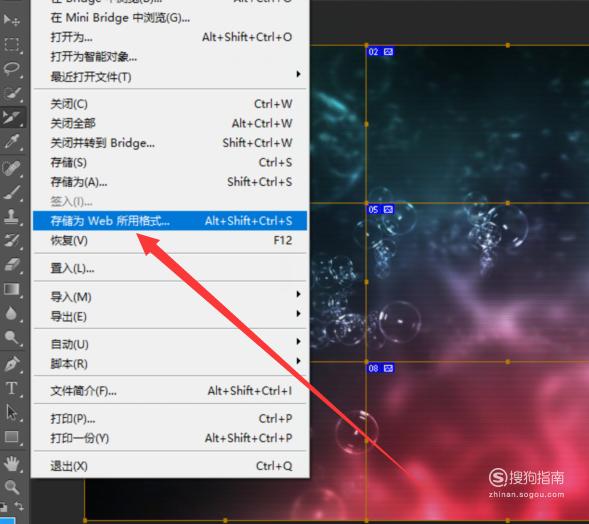Screen dimensions: 589x524
Task: Select the Move tool
Action: 11,20
